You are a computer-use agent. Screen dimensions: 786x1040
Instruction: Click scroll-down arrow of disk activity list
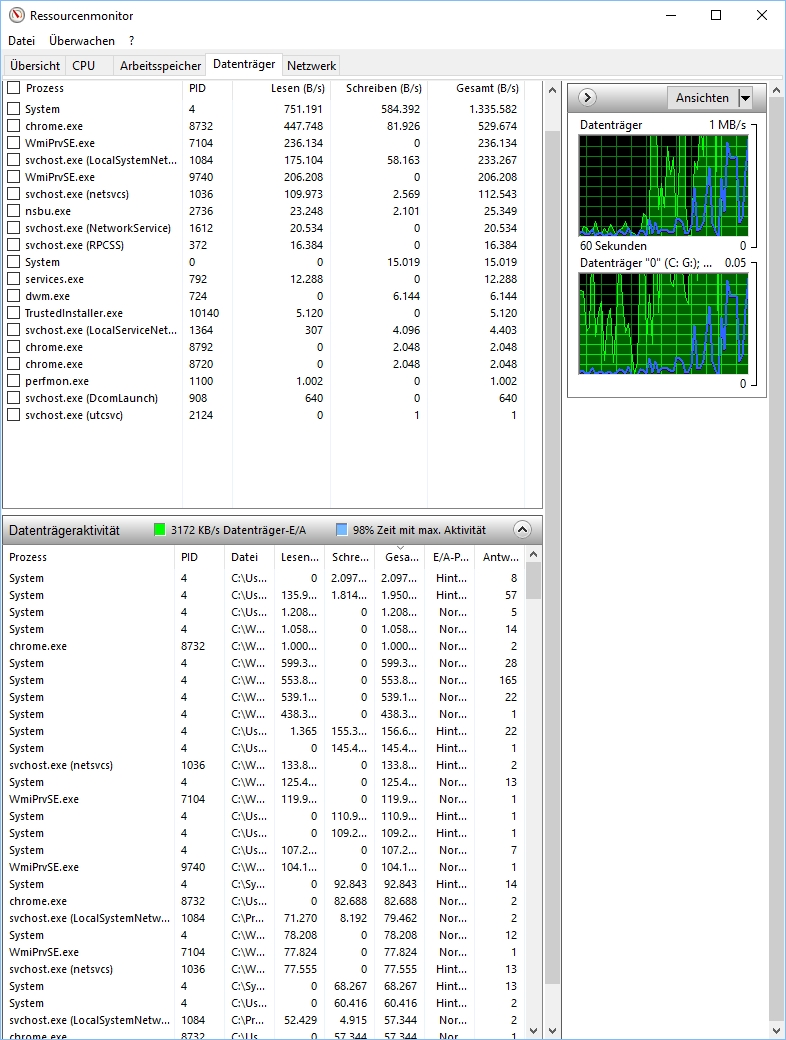pos(533,1031)
